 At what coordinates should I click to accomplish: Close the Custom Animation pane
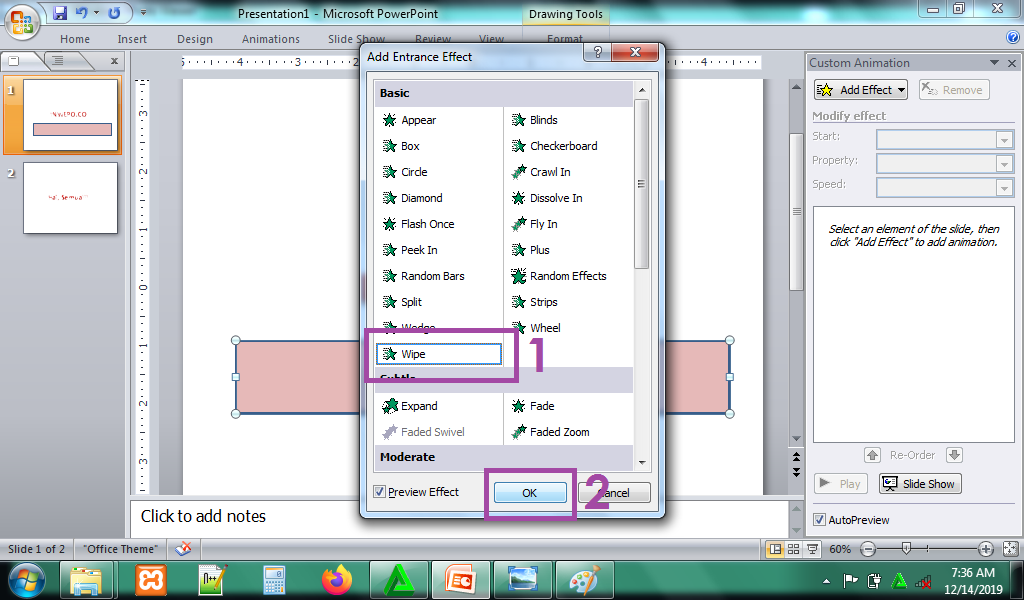click(x=1012, y=63)
